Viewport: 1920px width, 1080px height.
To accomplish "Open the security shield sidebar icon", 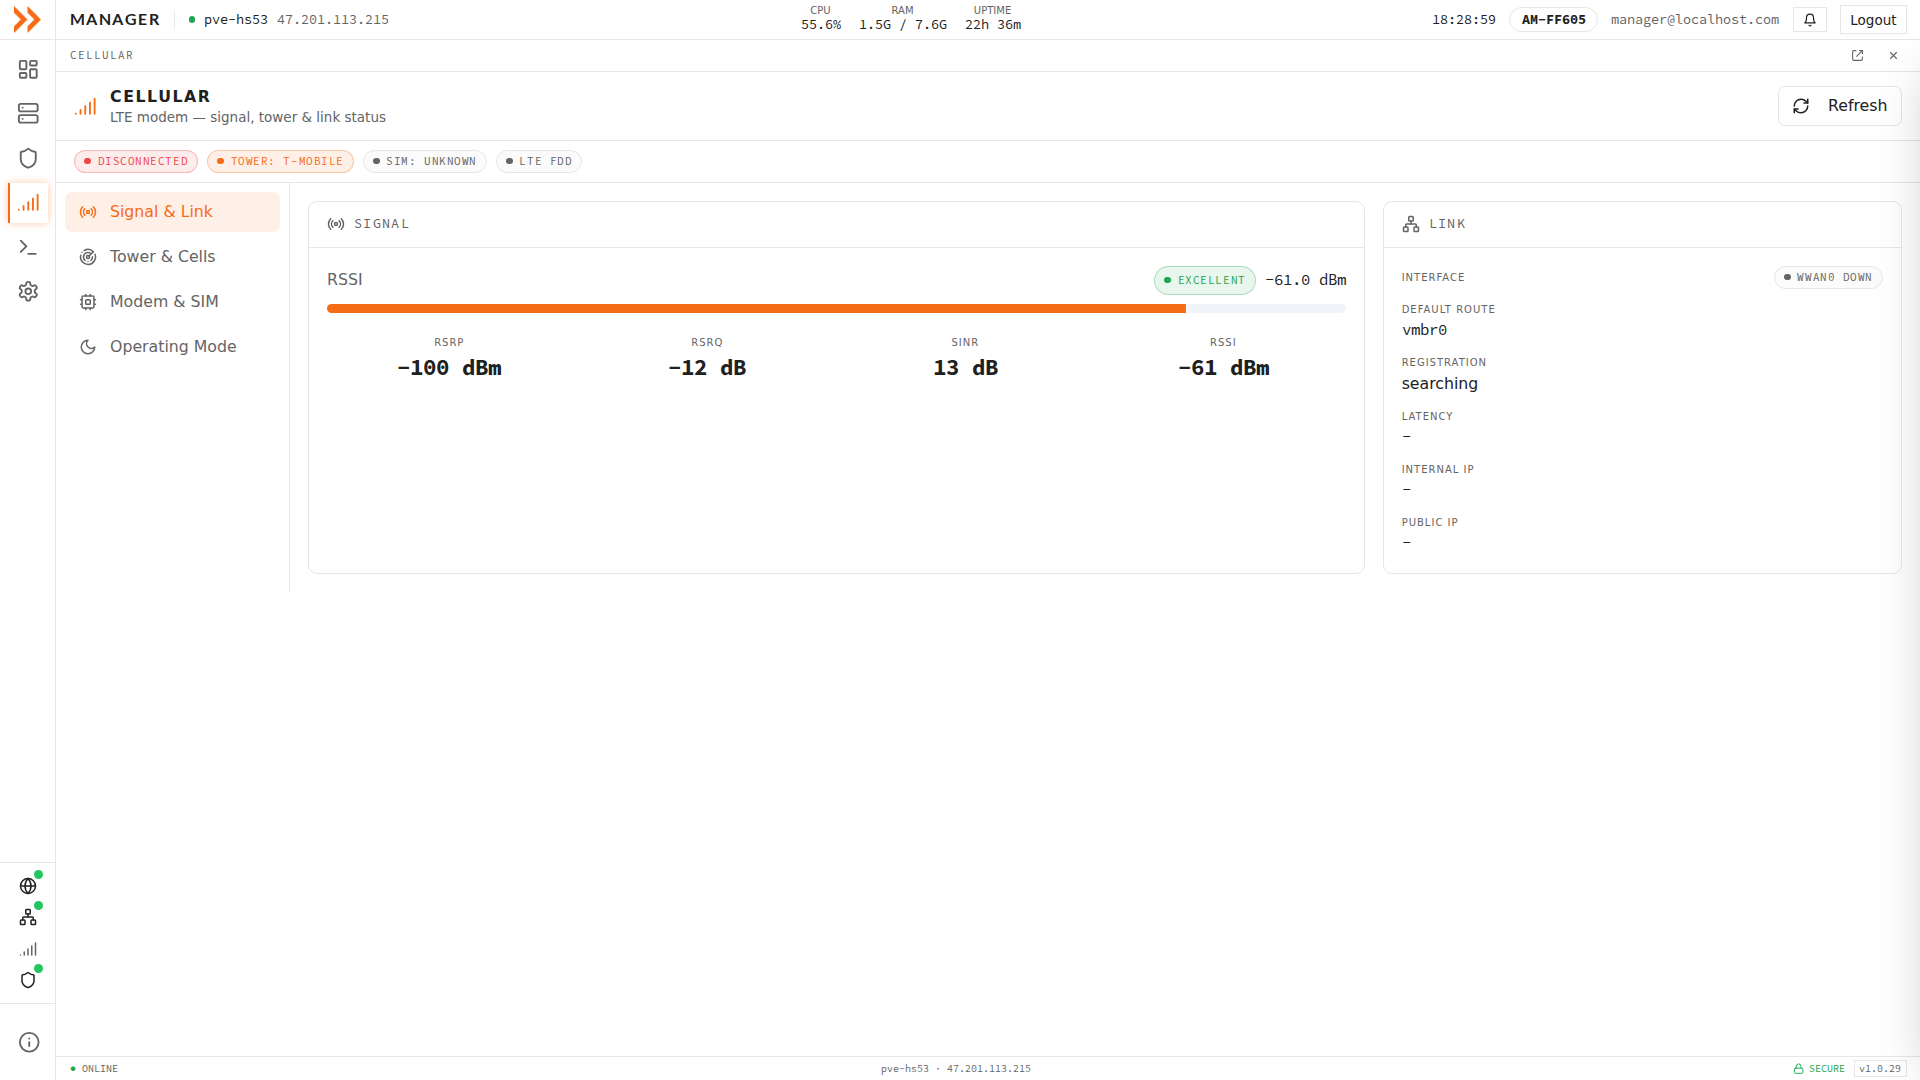I will coord(28,158).
